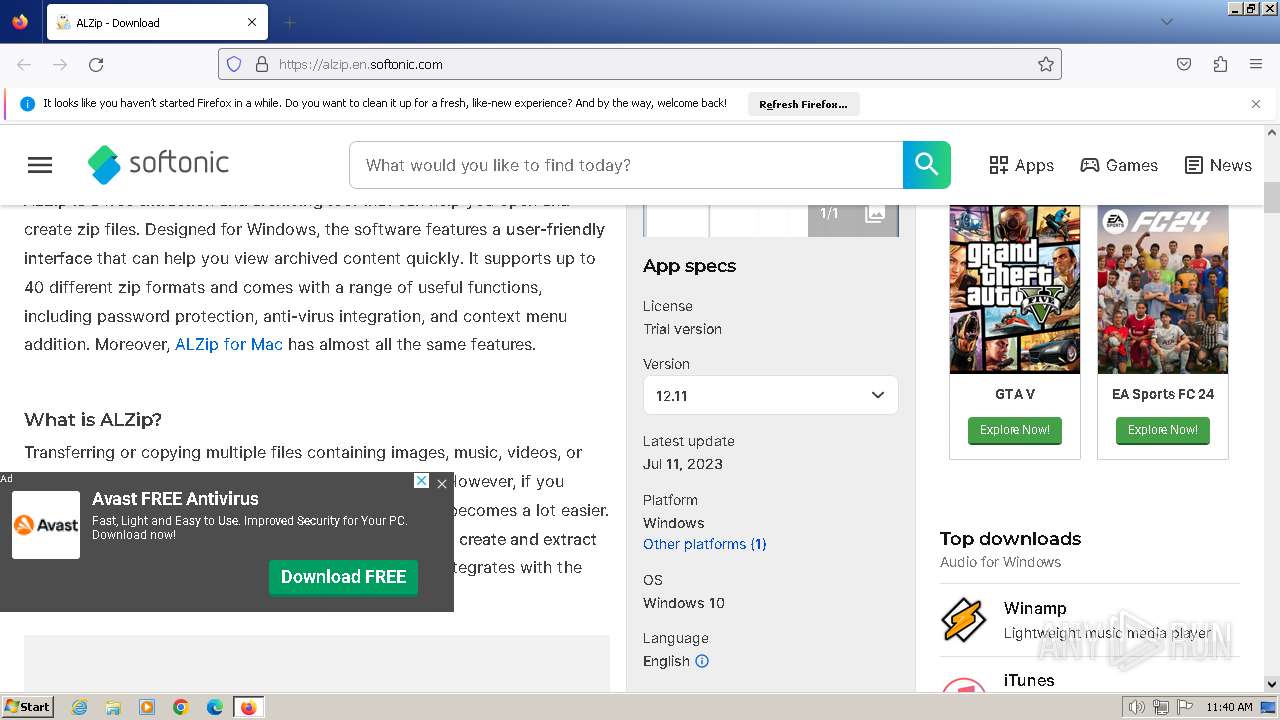Click the EA Sports FC 24 cover thumbnail
1280x720 pixels.
tap(1162, 288)
